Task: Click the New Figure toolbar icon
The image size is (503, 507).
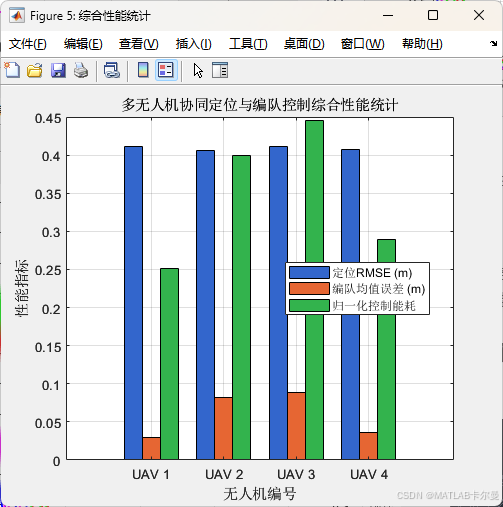Action: point(12,70)
